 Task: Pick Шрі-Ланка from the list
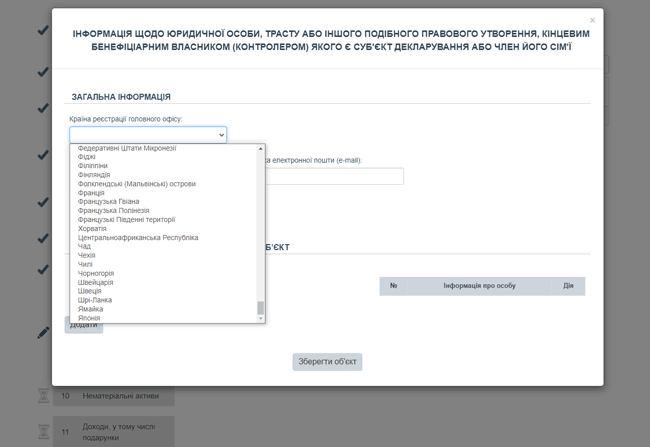coord(96,300)
